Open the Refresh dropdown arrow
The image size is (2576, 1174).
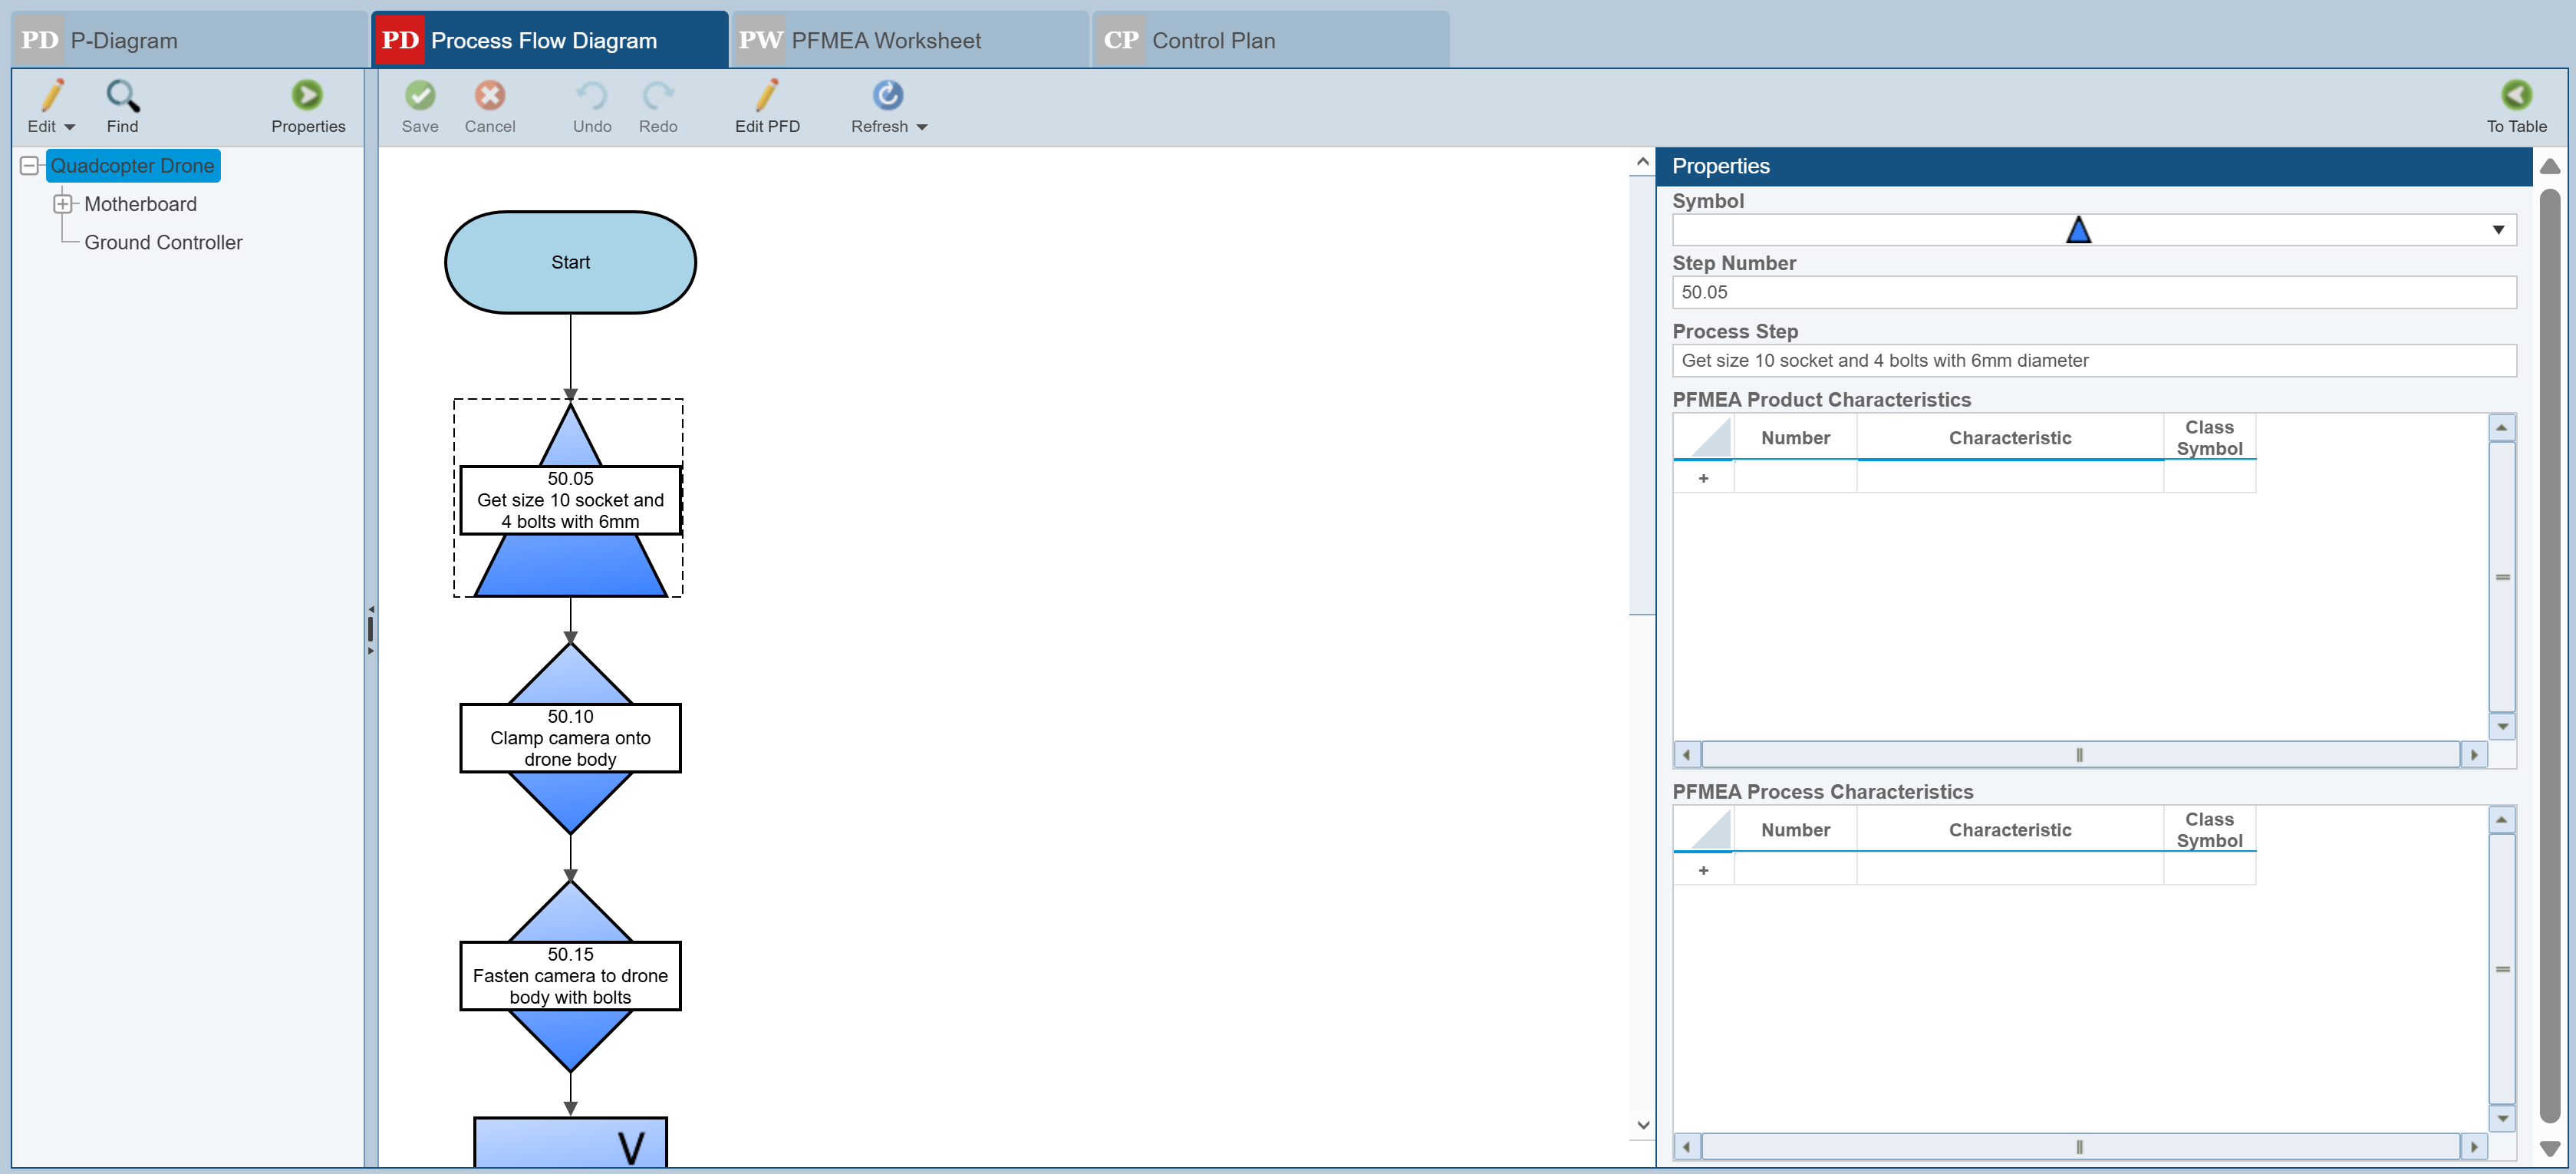point(922,127)
